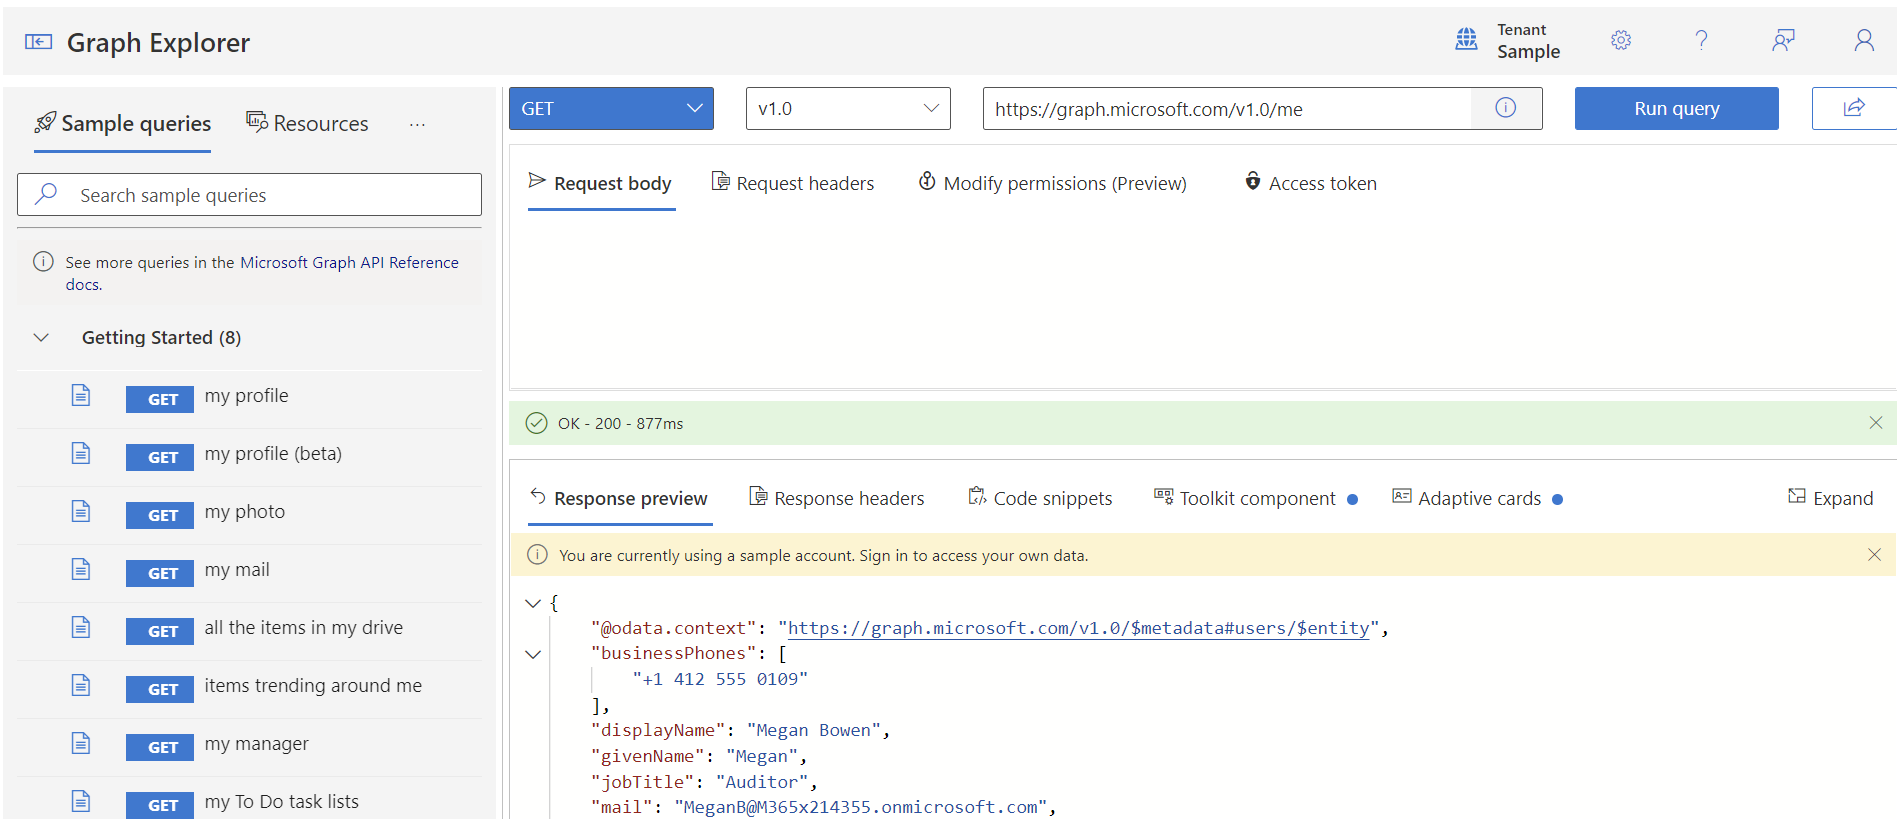Switch to Sample queries tab
Screen dimensions: 1903x819
click(x=123, y=124)
